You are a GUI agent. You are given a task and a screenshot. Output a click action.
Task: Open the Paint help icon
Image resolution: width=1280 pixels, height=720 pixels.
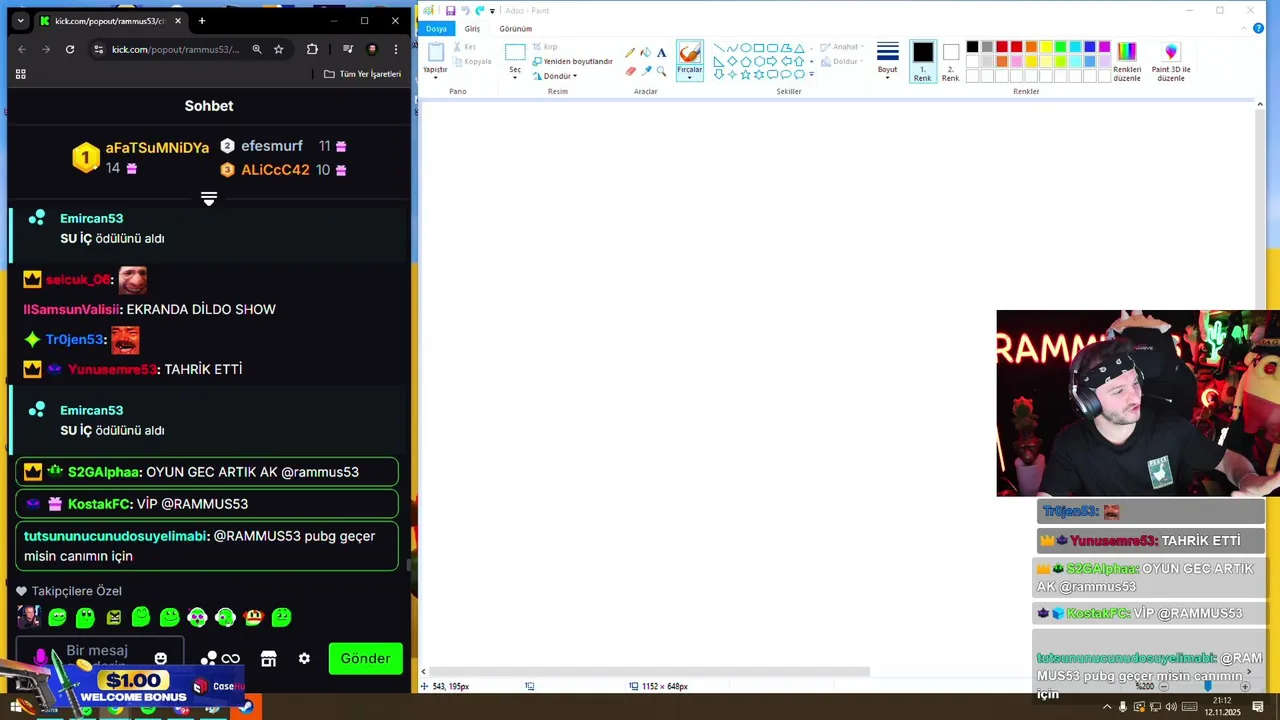click(x=1258, y=28)
